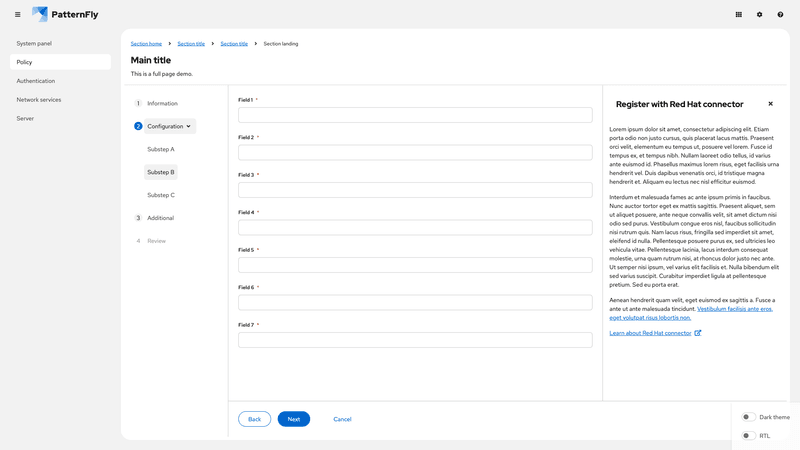
Task: Open Server in the sidebar
Action: click(x=60, y=118)
